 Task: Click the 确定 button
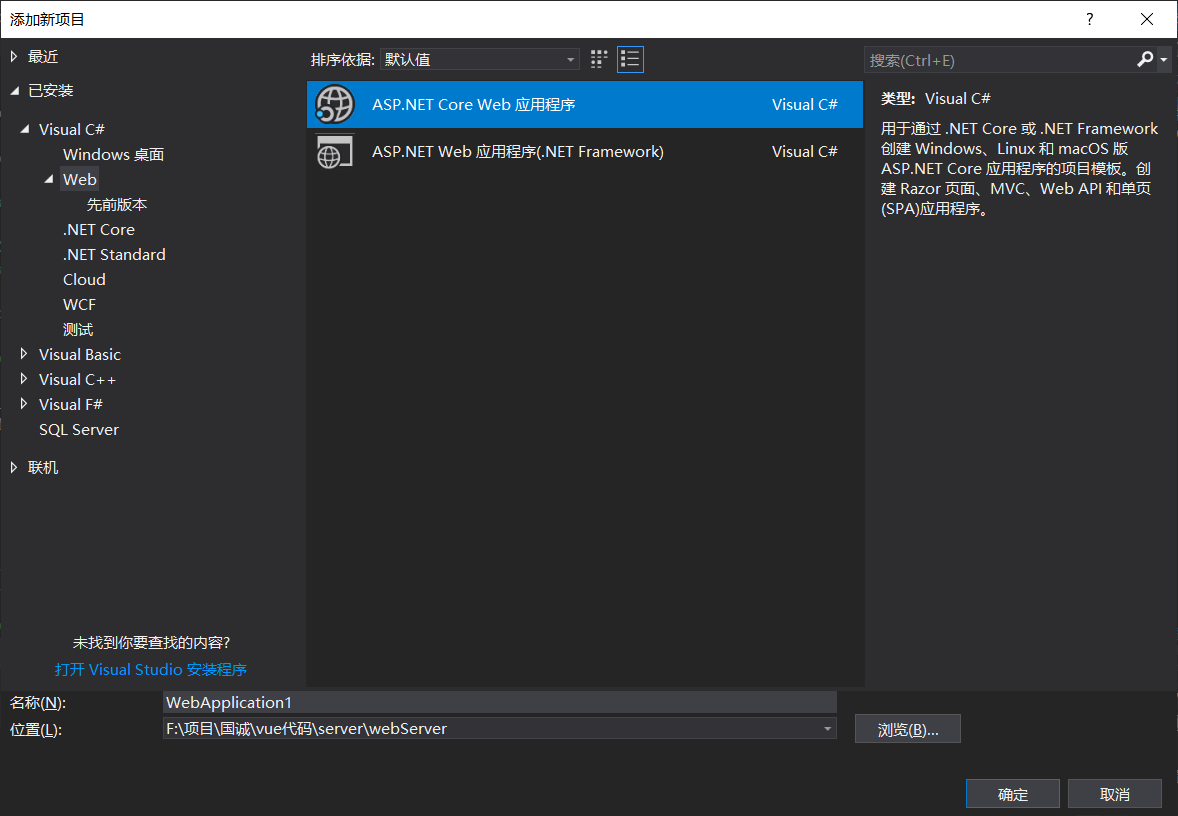1013,794
